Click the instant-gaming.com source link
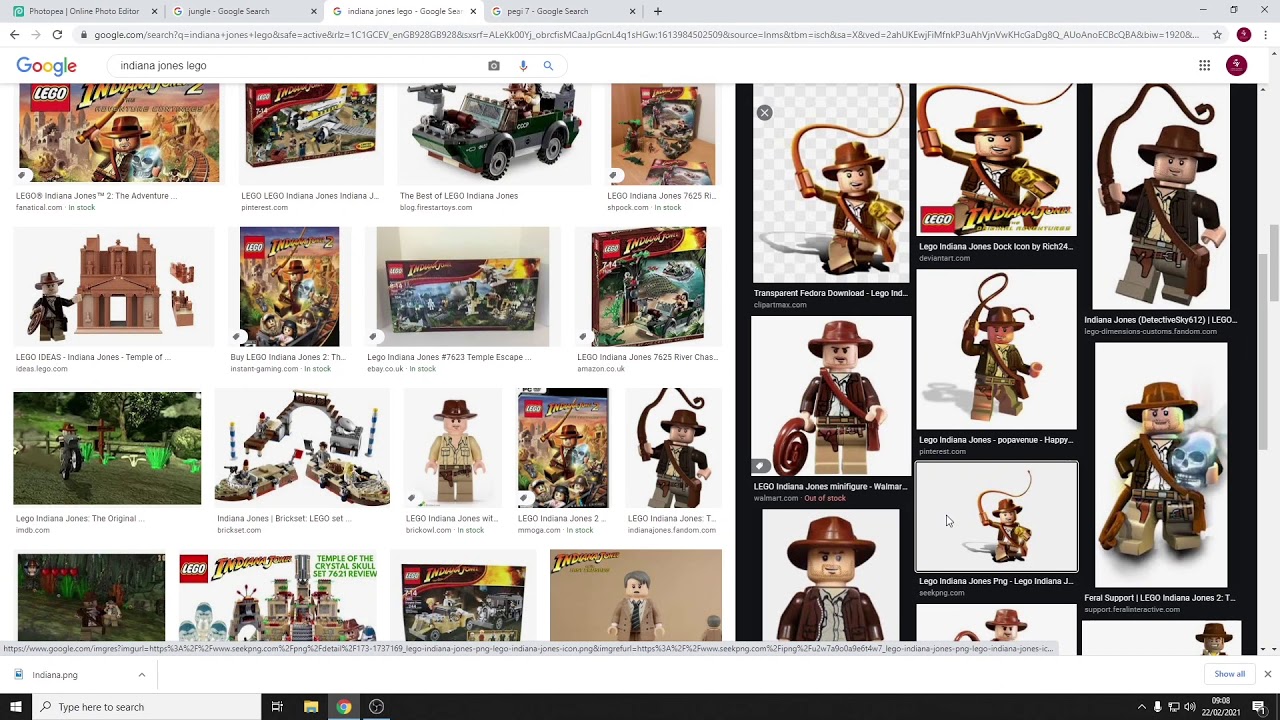1280x720 pixels. tap(264, 369)
